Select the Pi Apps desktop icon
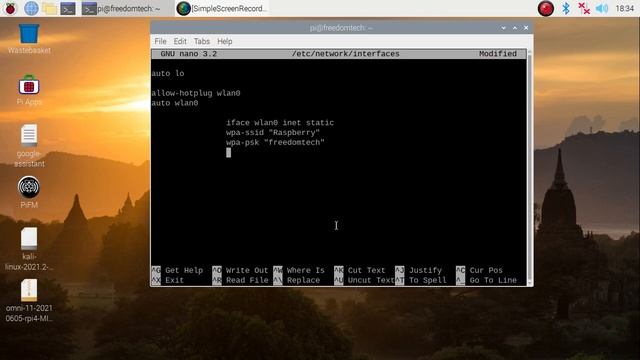This screenshot has width=640, height=360. (29, 91)
